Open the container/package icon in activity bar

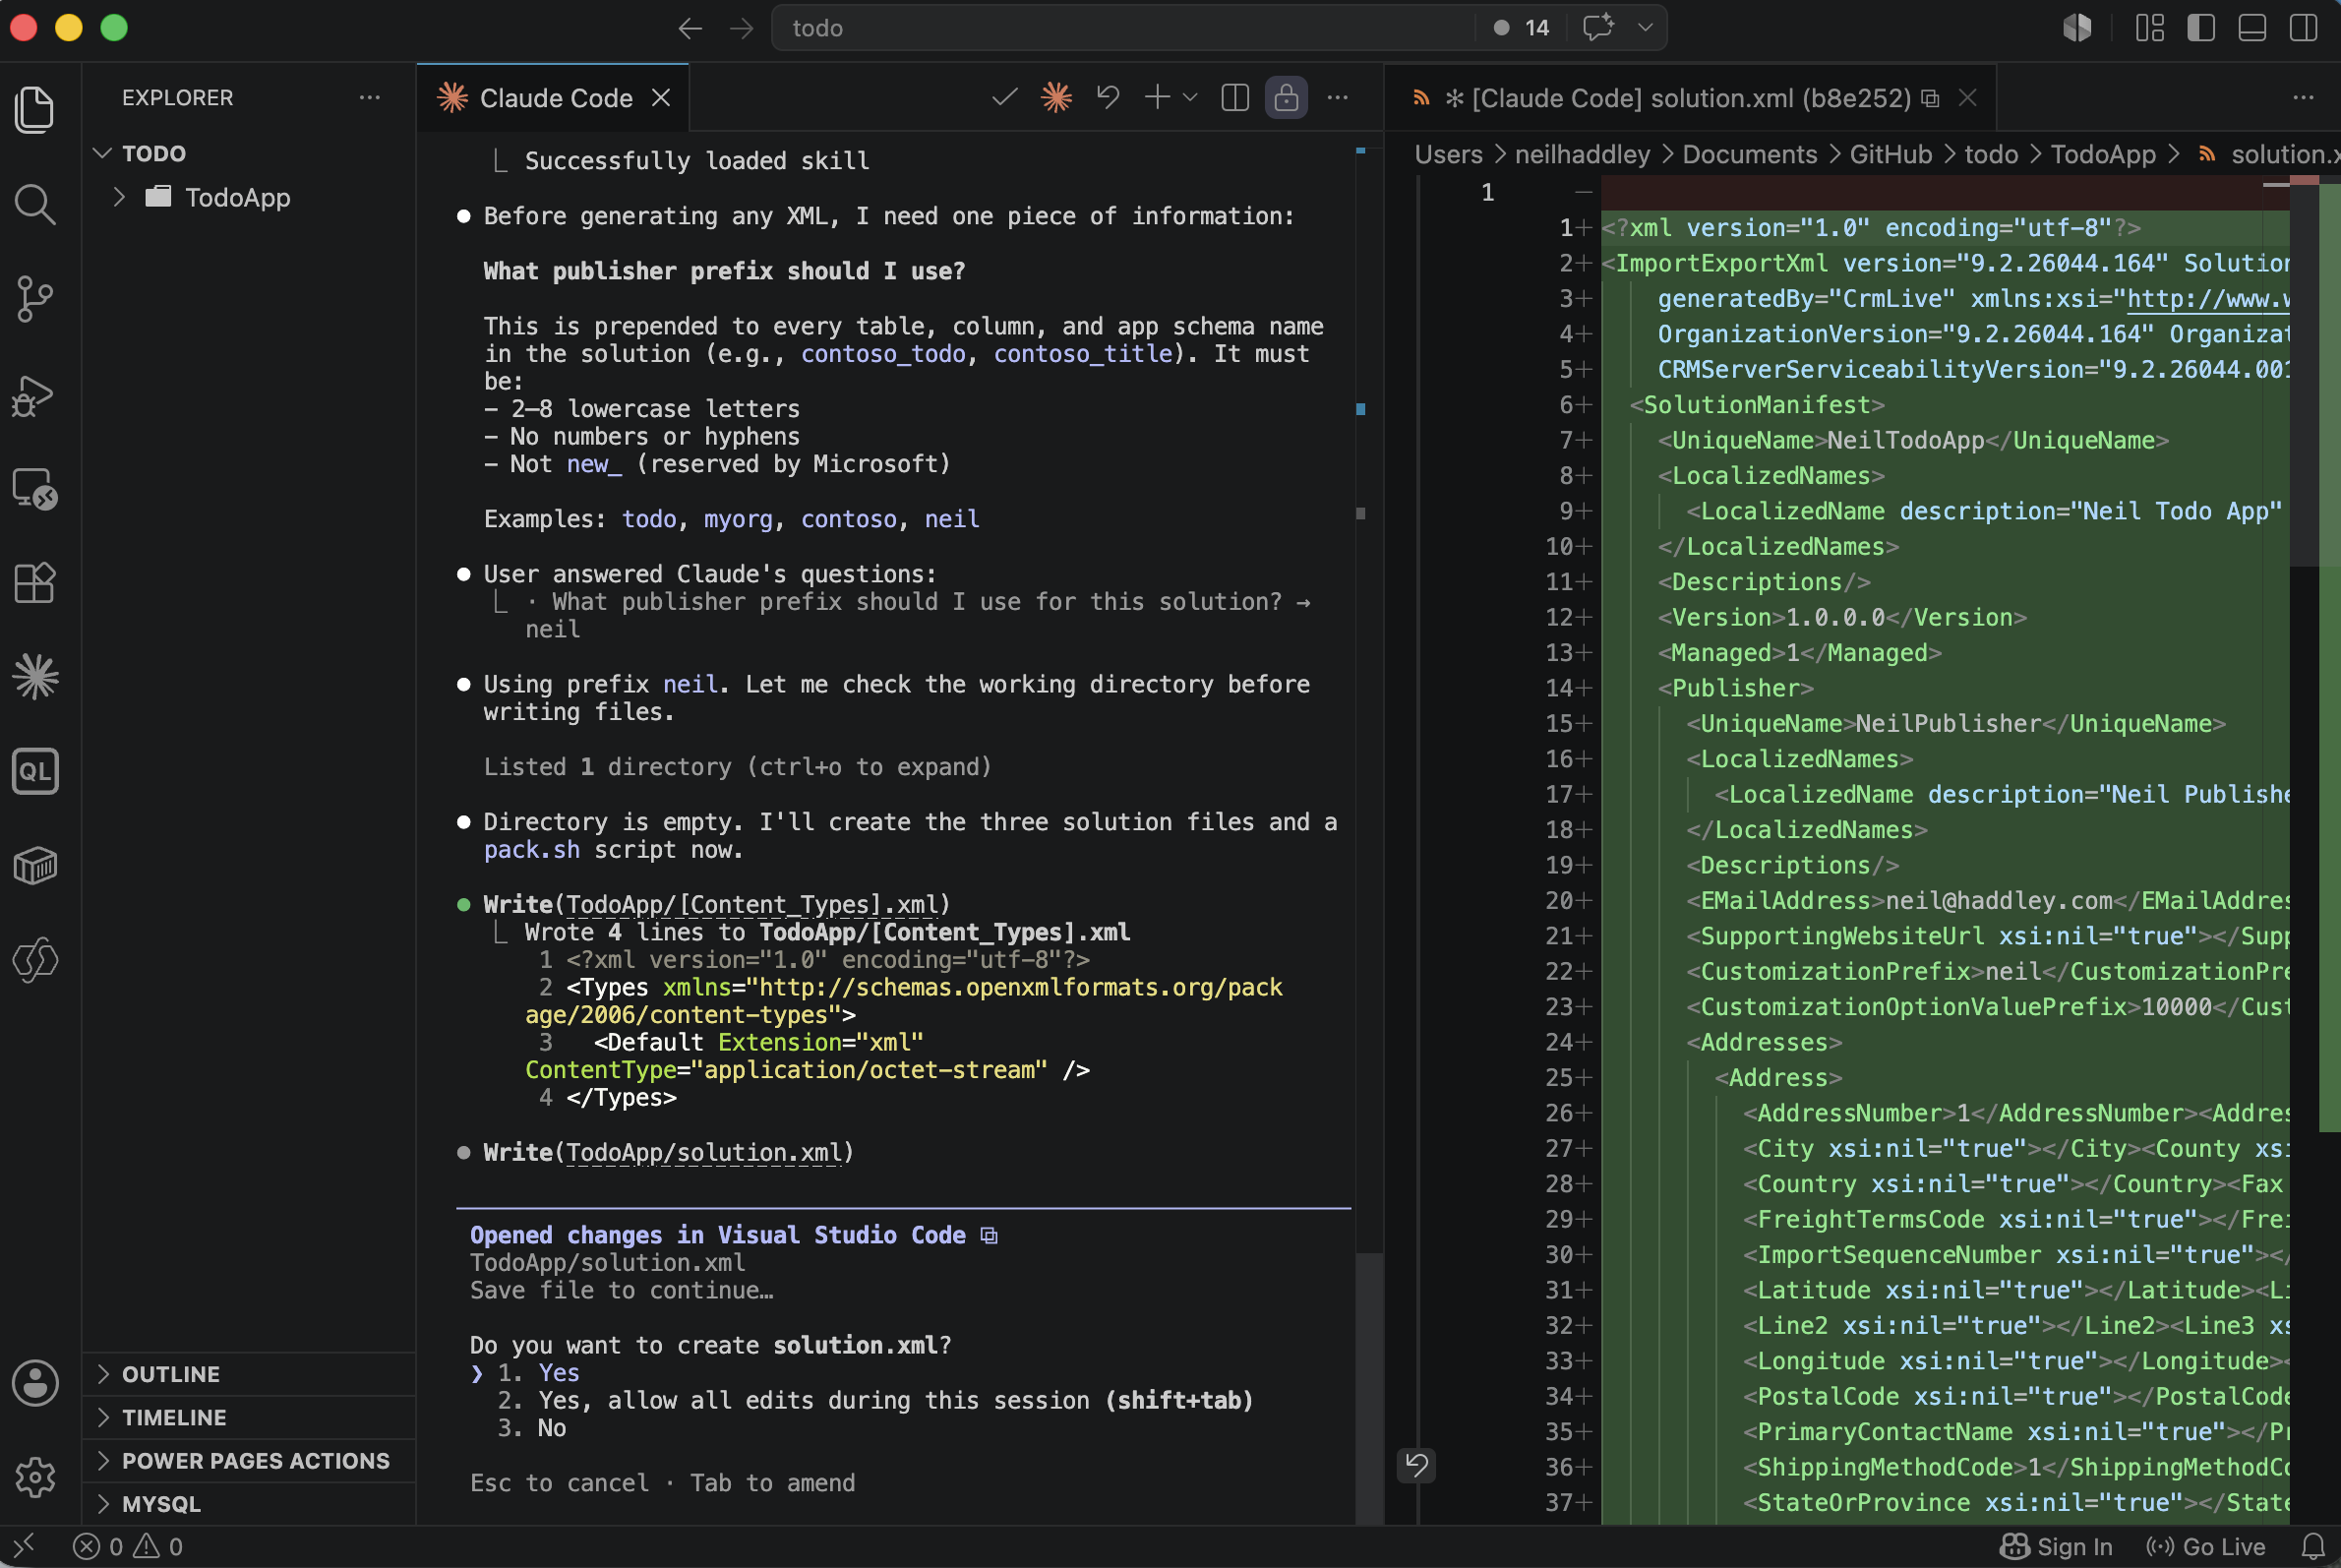tap(35, 865)
